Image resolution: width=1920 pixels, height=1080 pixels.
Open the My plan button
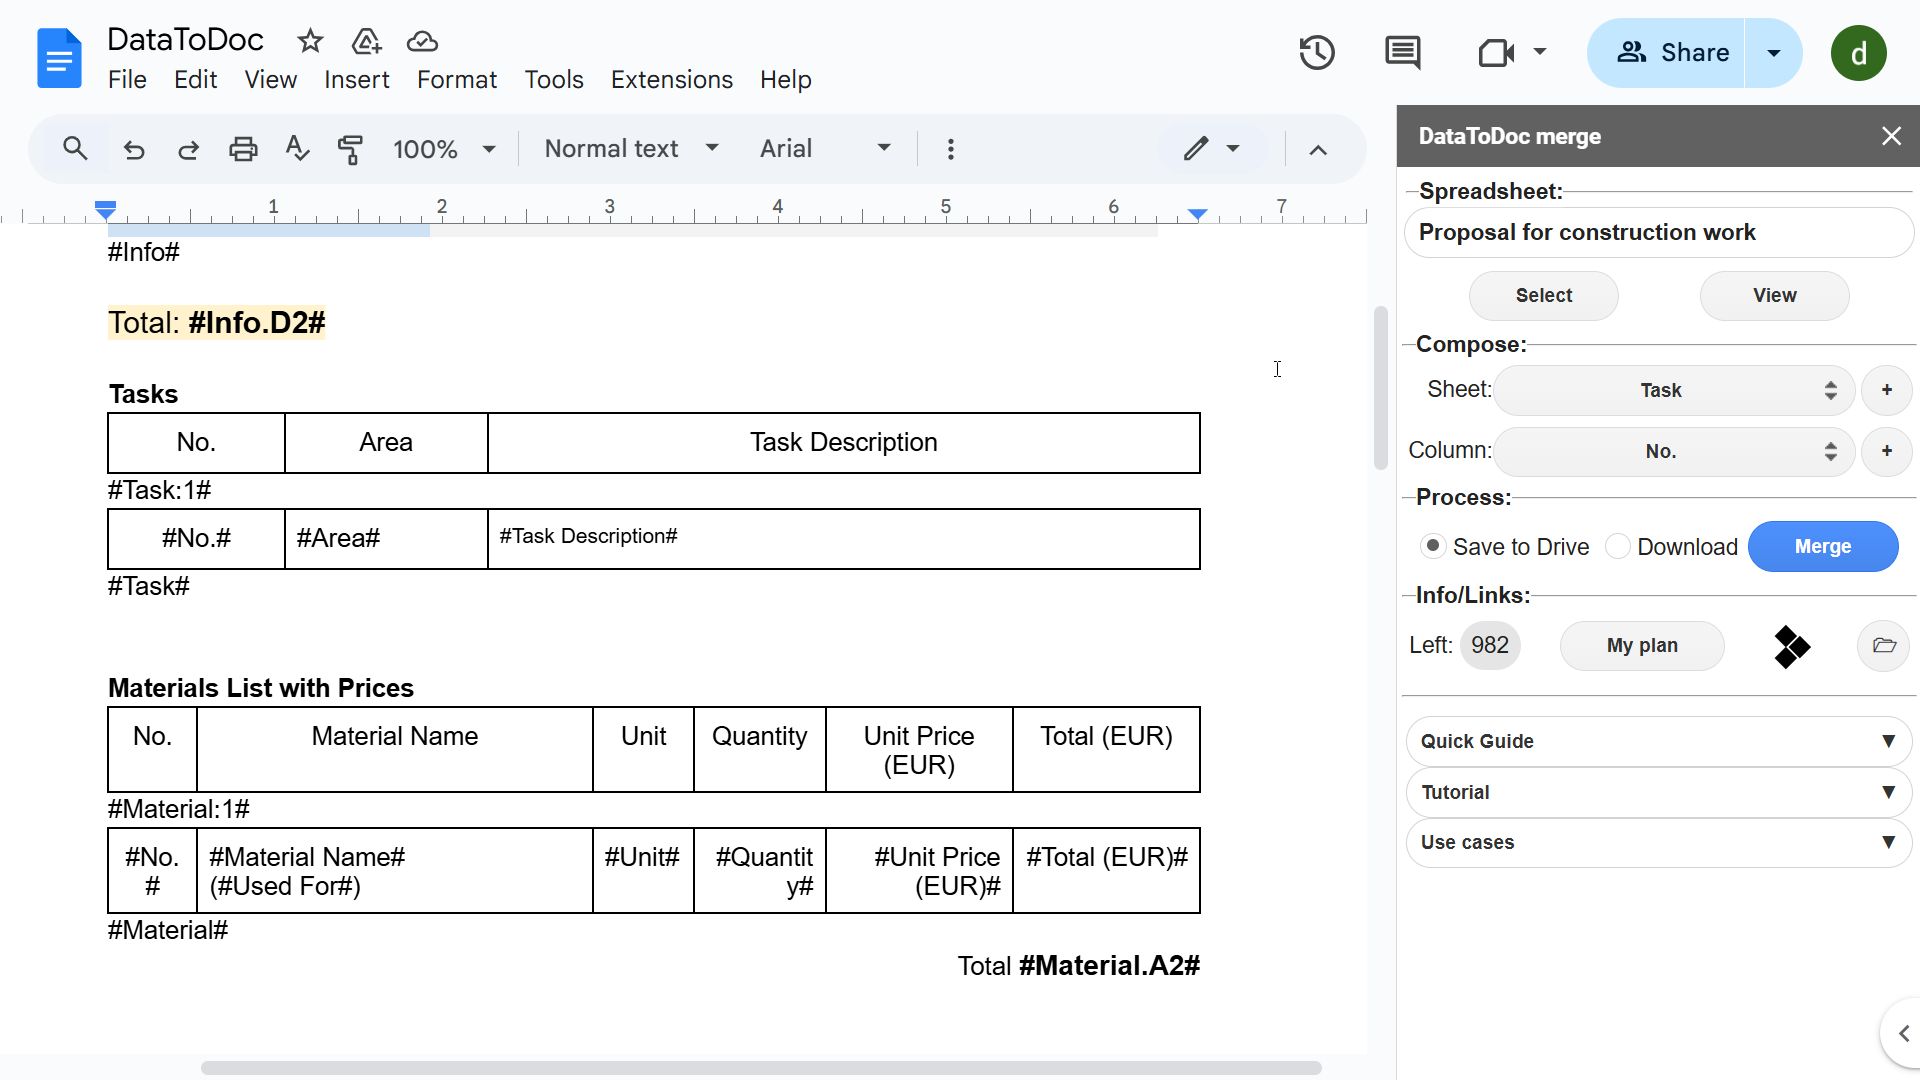point(1642,646)
